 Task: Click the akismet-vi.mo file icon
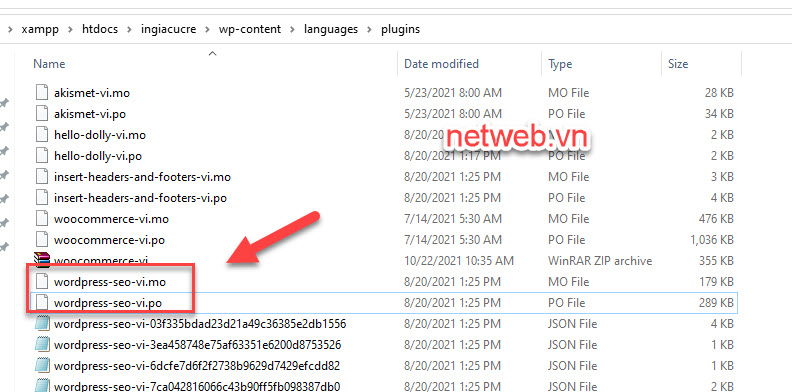[42, 93]
